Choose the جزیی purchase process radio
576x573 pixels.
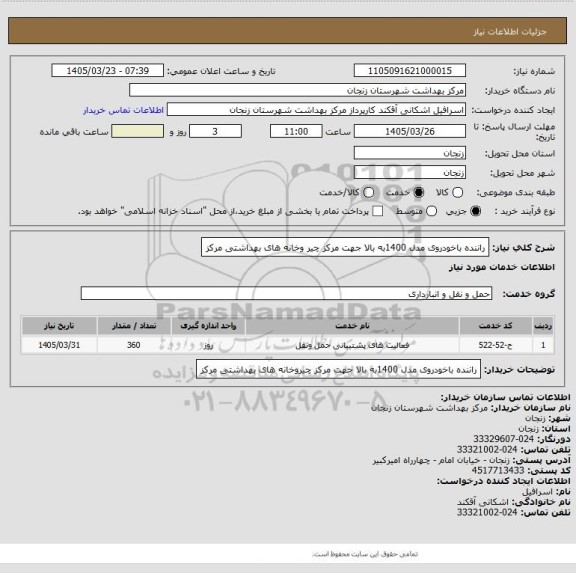476,211
